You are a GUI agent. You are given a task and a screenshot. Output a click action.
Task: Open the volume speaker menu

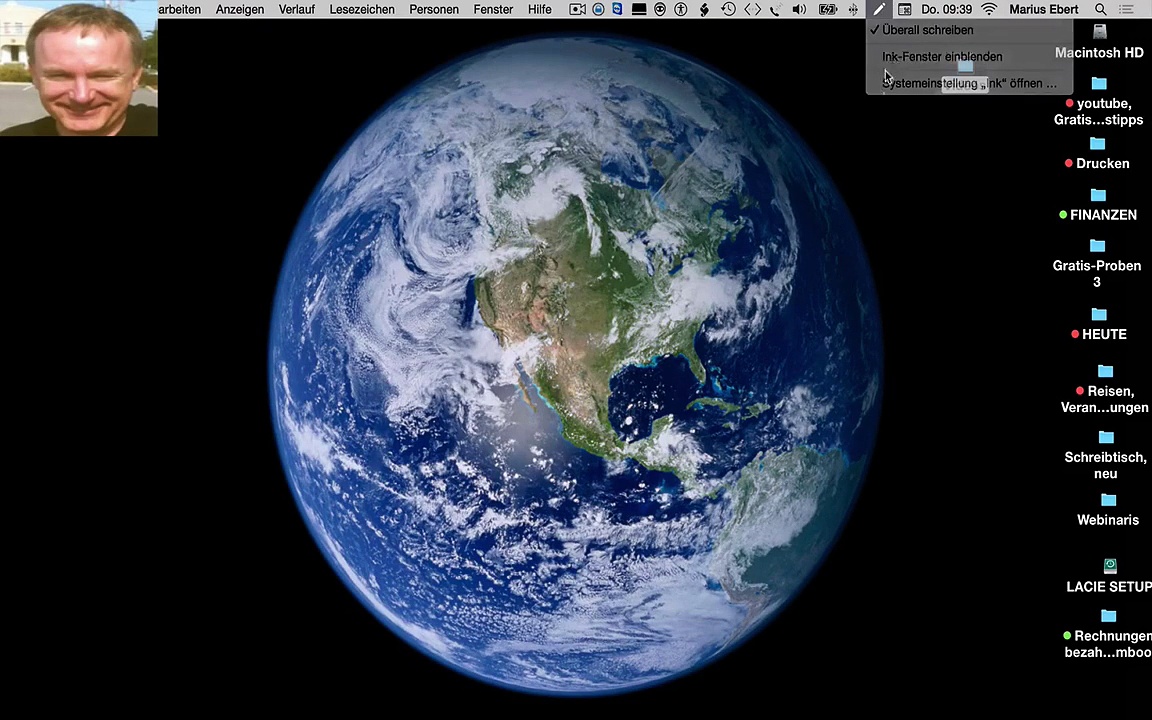799,10
